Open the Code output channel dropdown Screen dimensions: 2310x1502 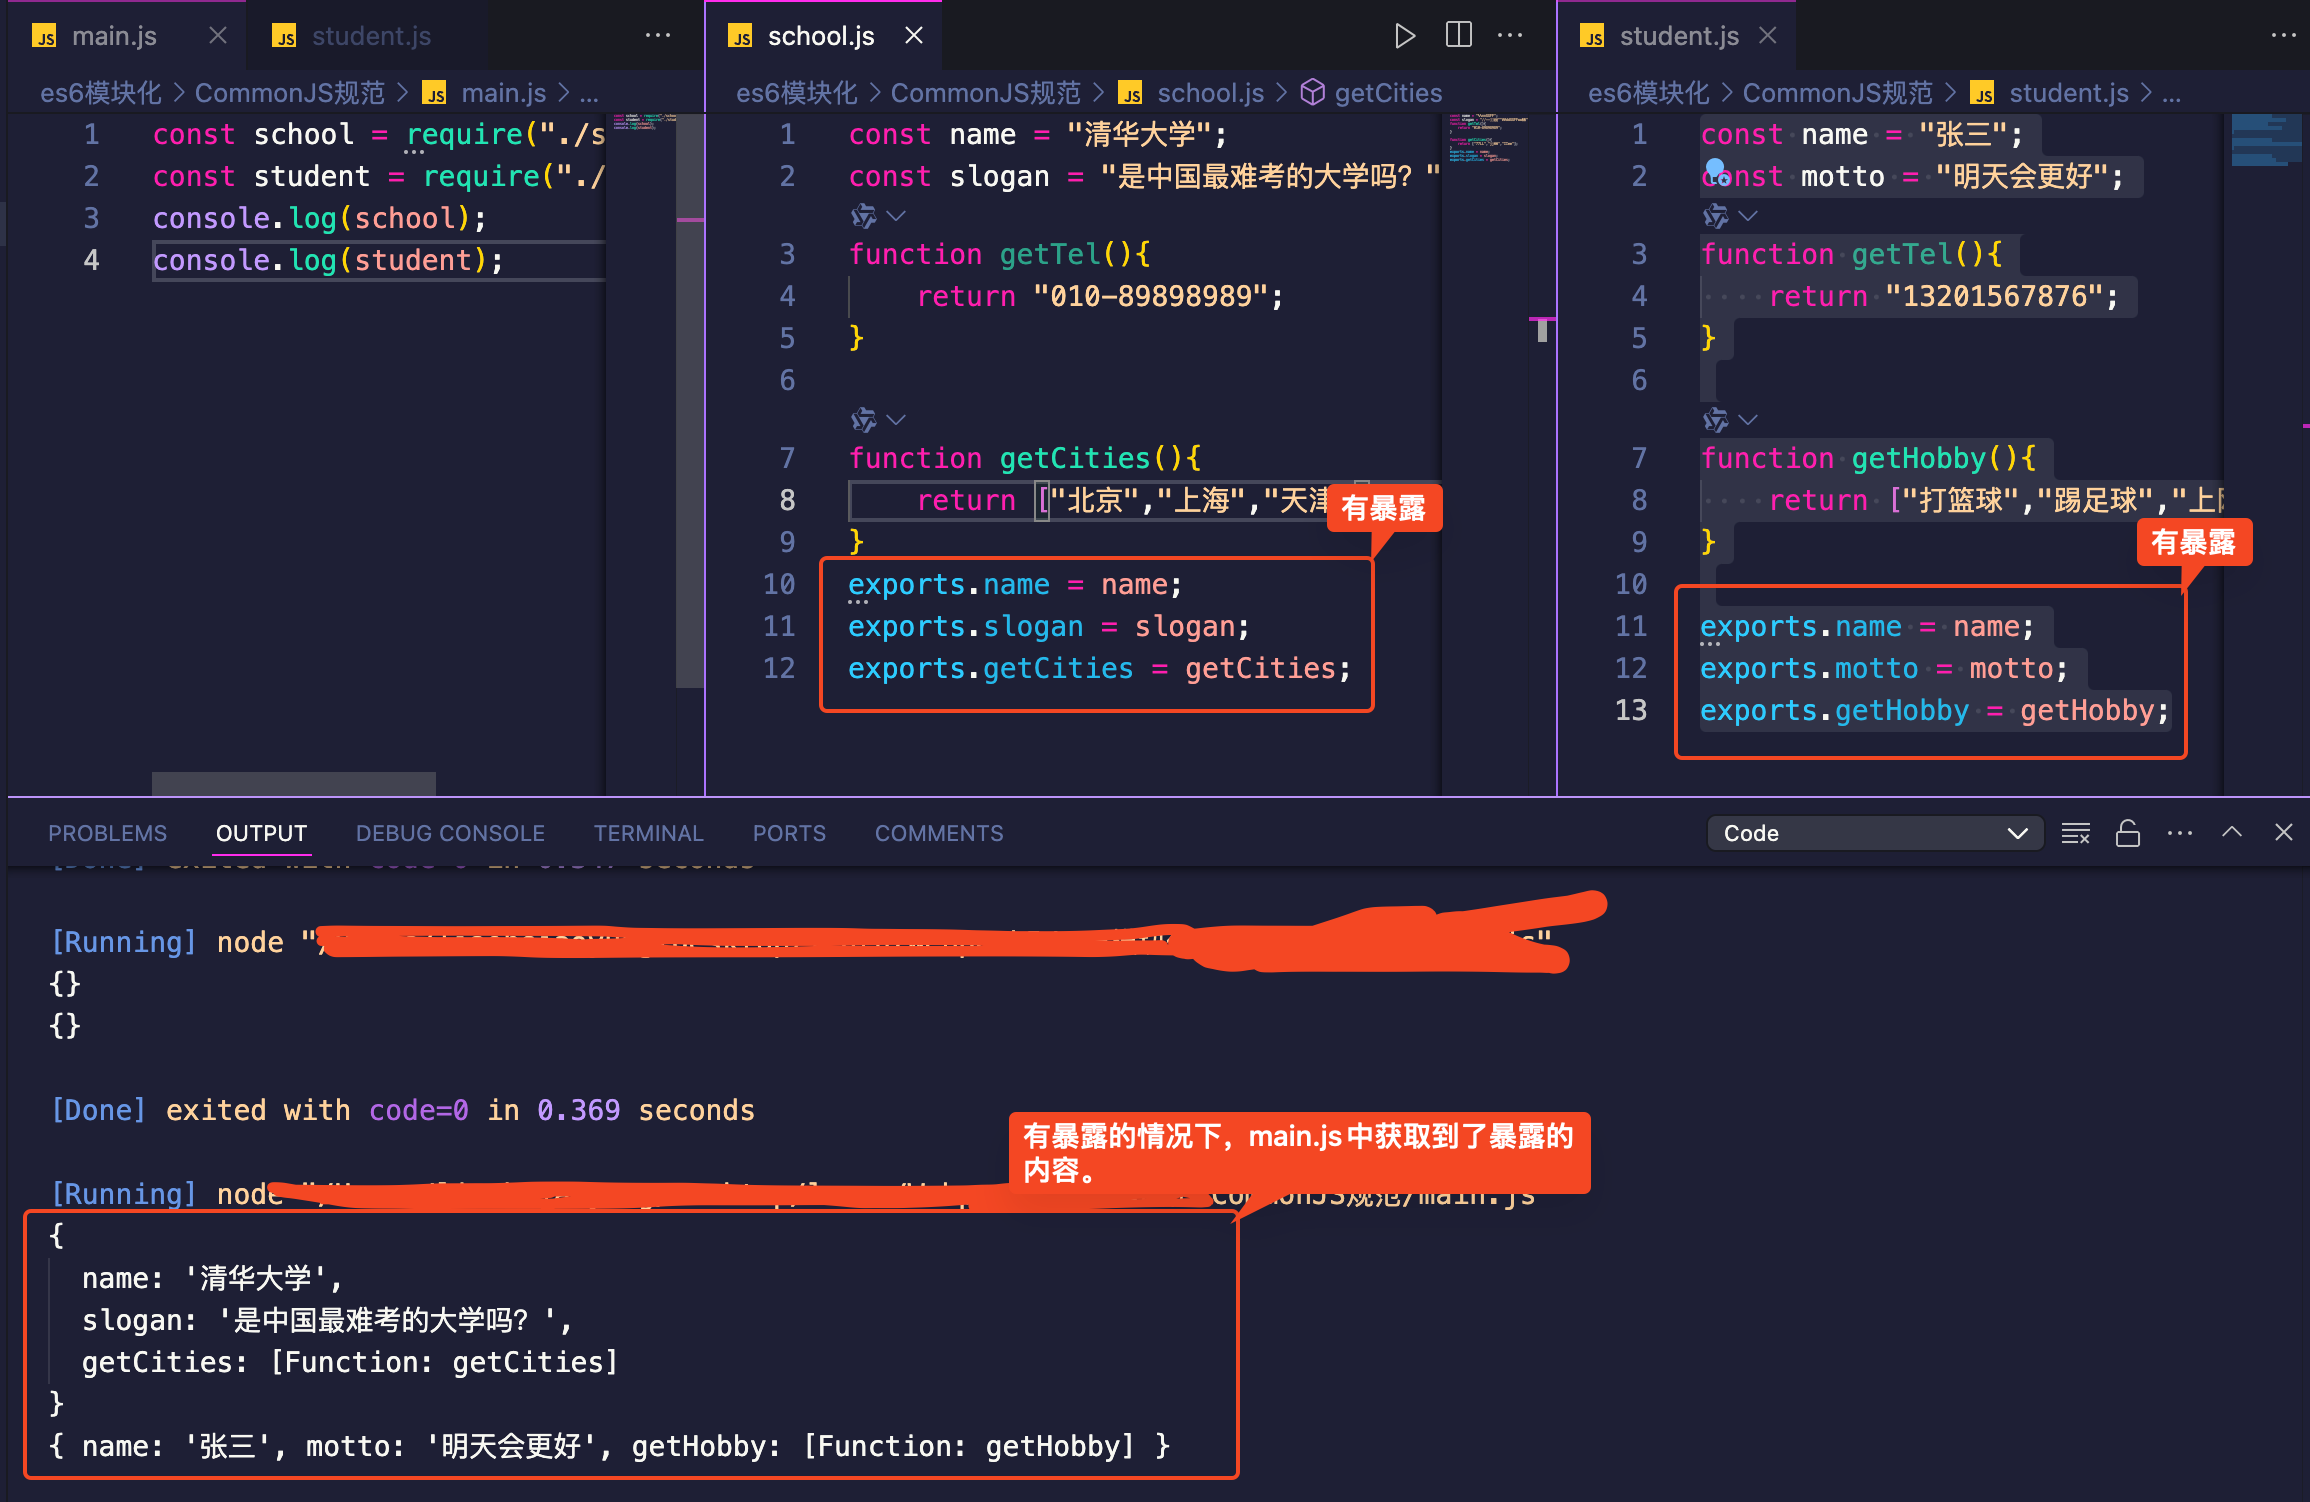[x=1873, y=833]
